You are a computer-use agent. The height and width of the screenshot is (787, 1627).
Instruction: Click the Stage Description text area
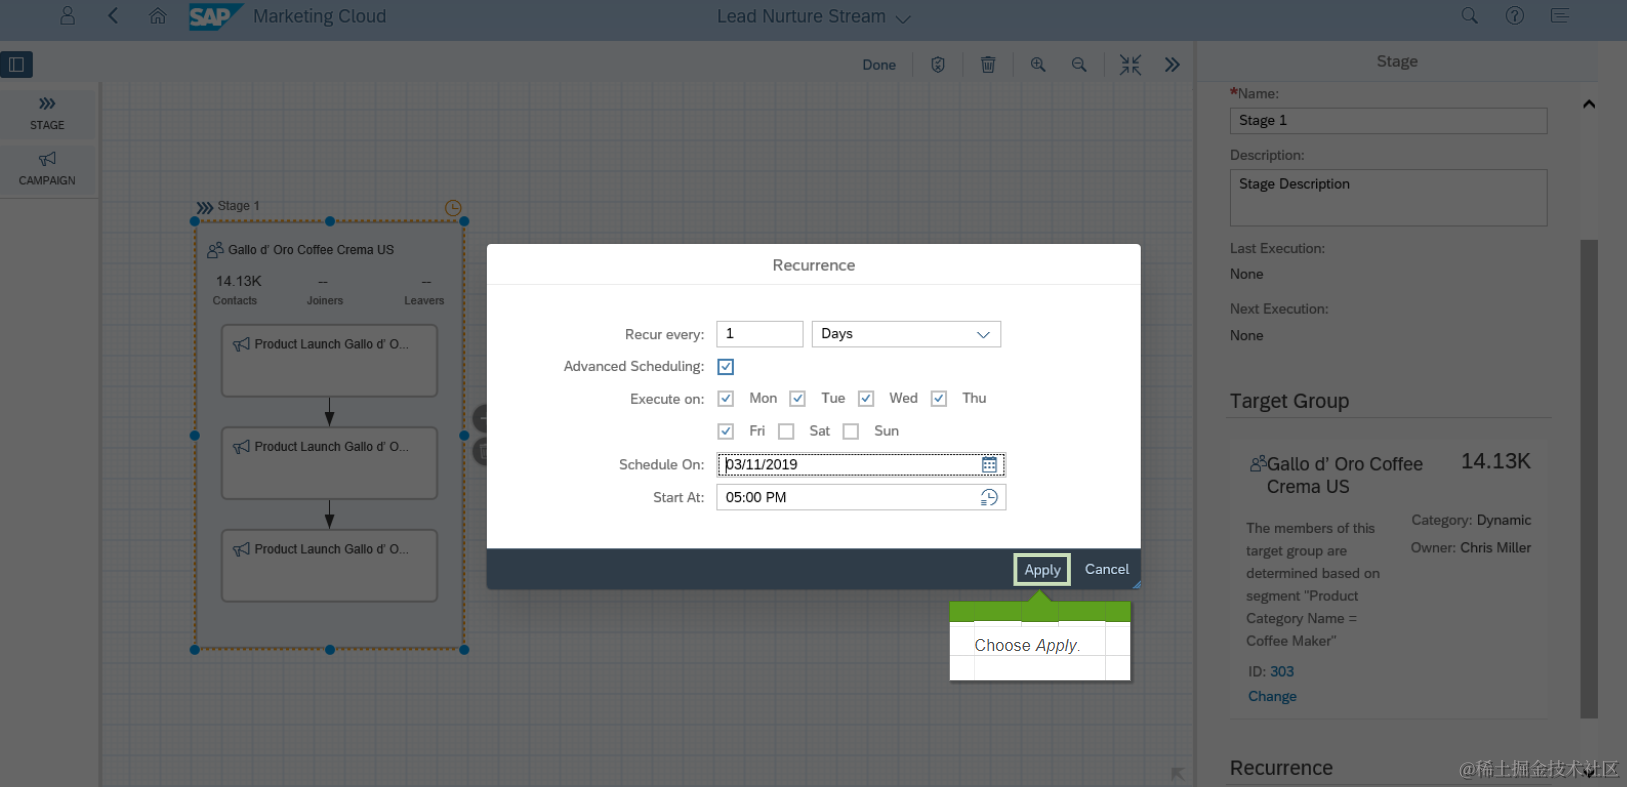(x=1388, y=197)
